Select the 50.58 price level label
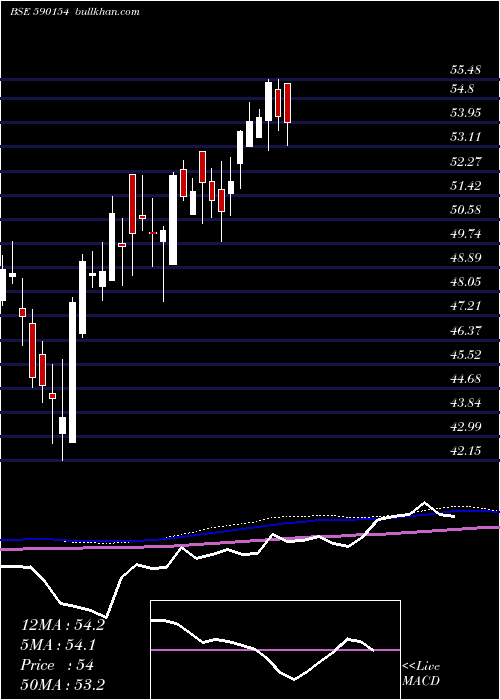The width and height of the screenshot is (500, 700). [465, 209]
